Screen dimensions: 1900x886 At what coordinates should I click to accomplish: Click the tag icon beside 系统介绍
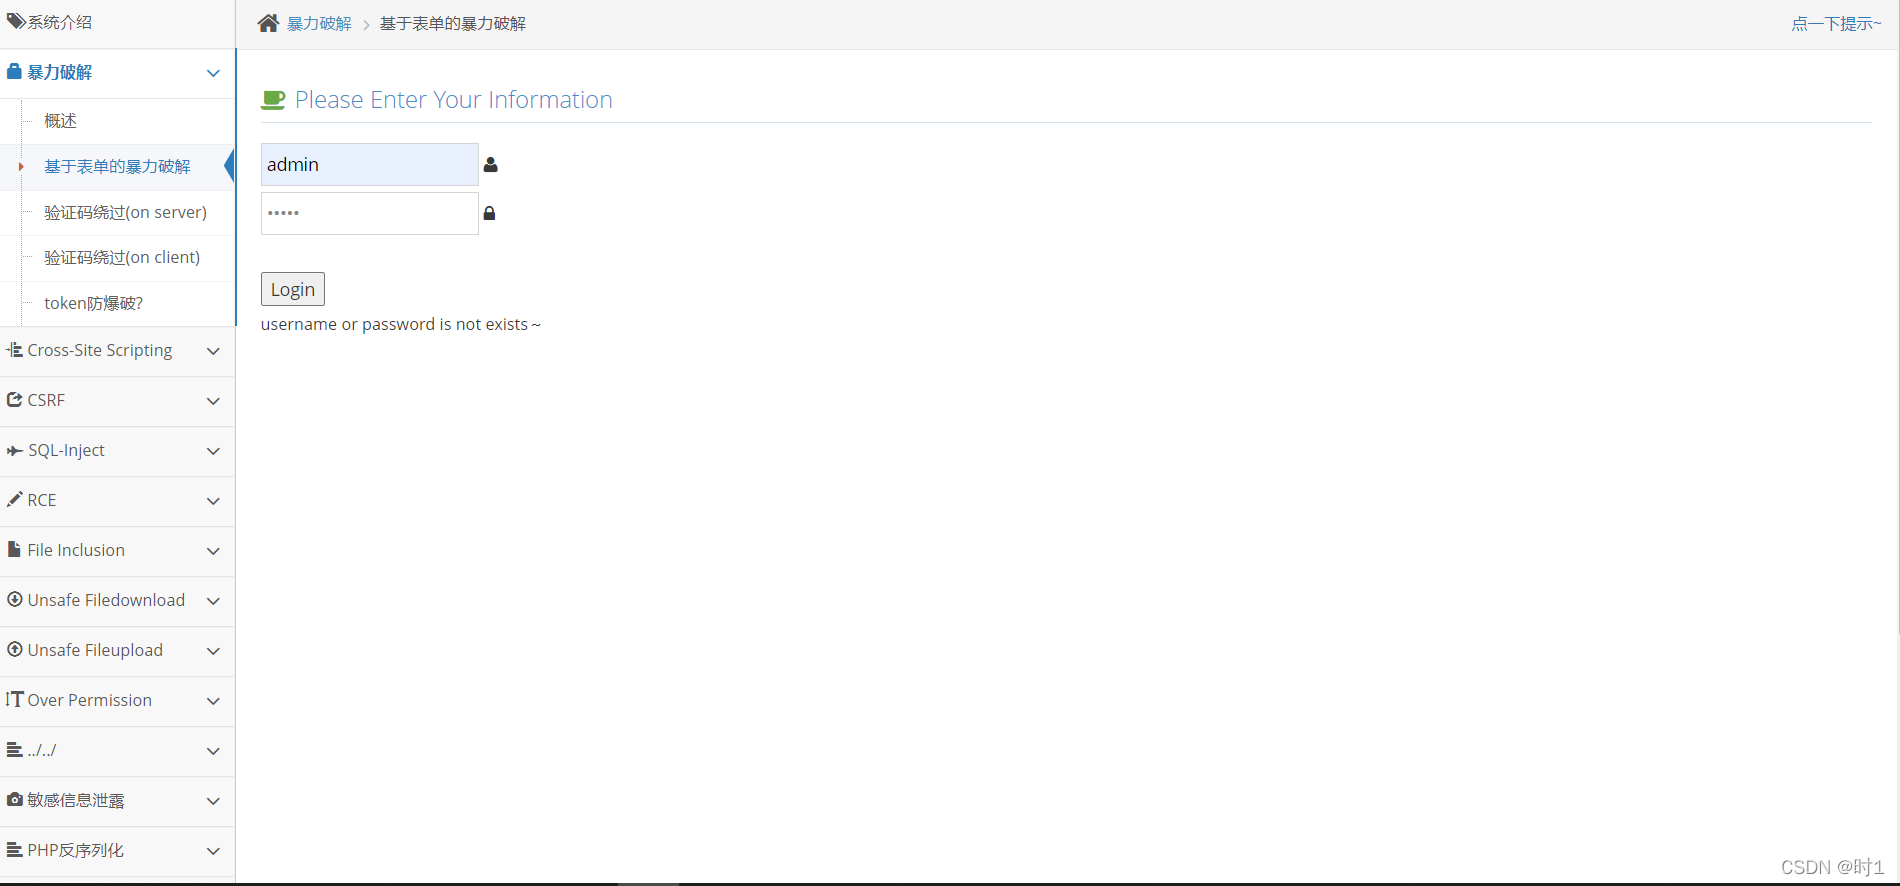pyautogui.click(x=15, y=21)
